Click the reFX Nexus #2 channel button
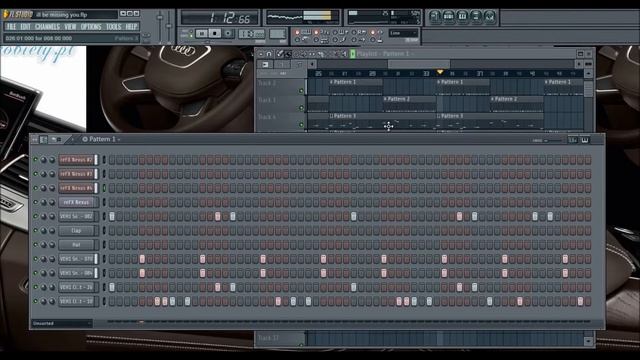The image size is (640, 360). (77, 160)
